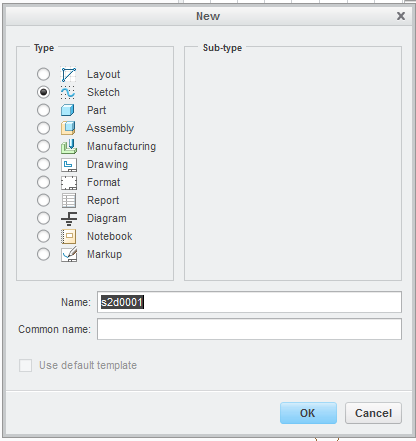
Task: Click the Part label text
Action: tap(97, 110)
